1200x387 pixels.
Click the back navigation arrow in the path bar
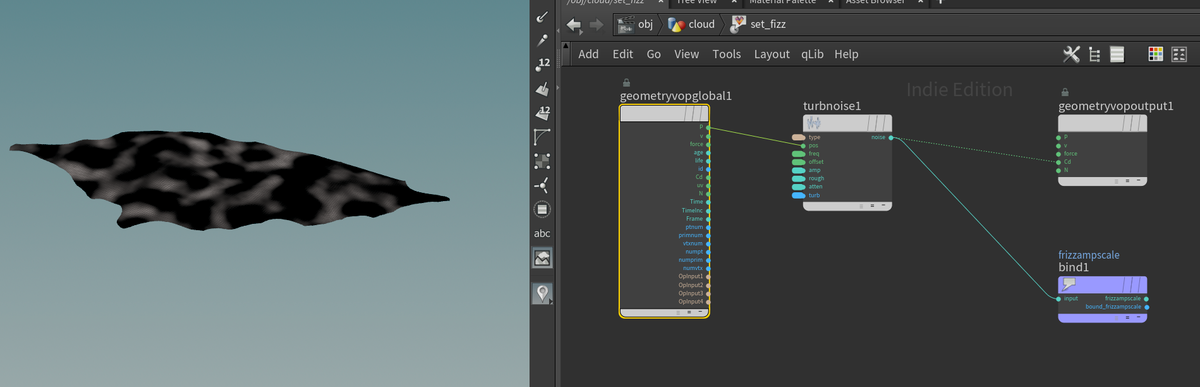pos(575,25)
